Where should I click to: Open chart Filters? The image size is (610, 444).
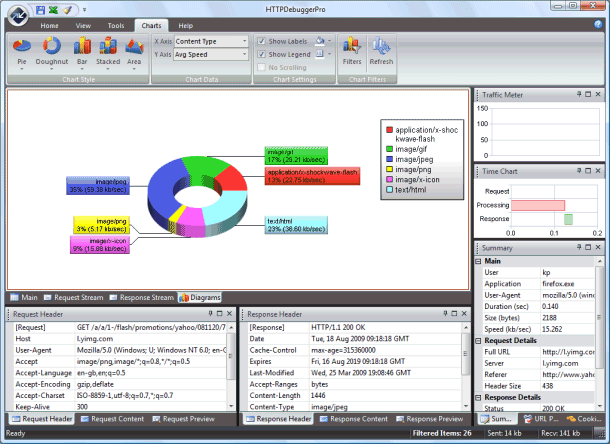(352, 51)
